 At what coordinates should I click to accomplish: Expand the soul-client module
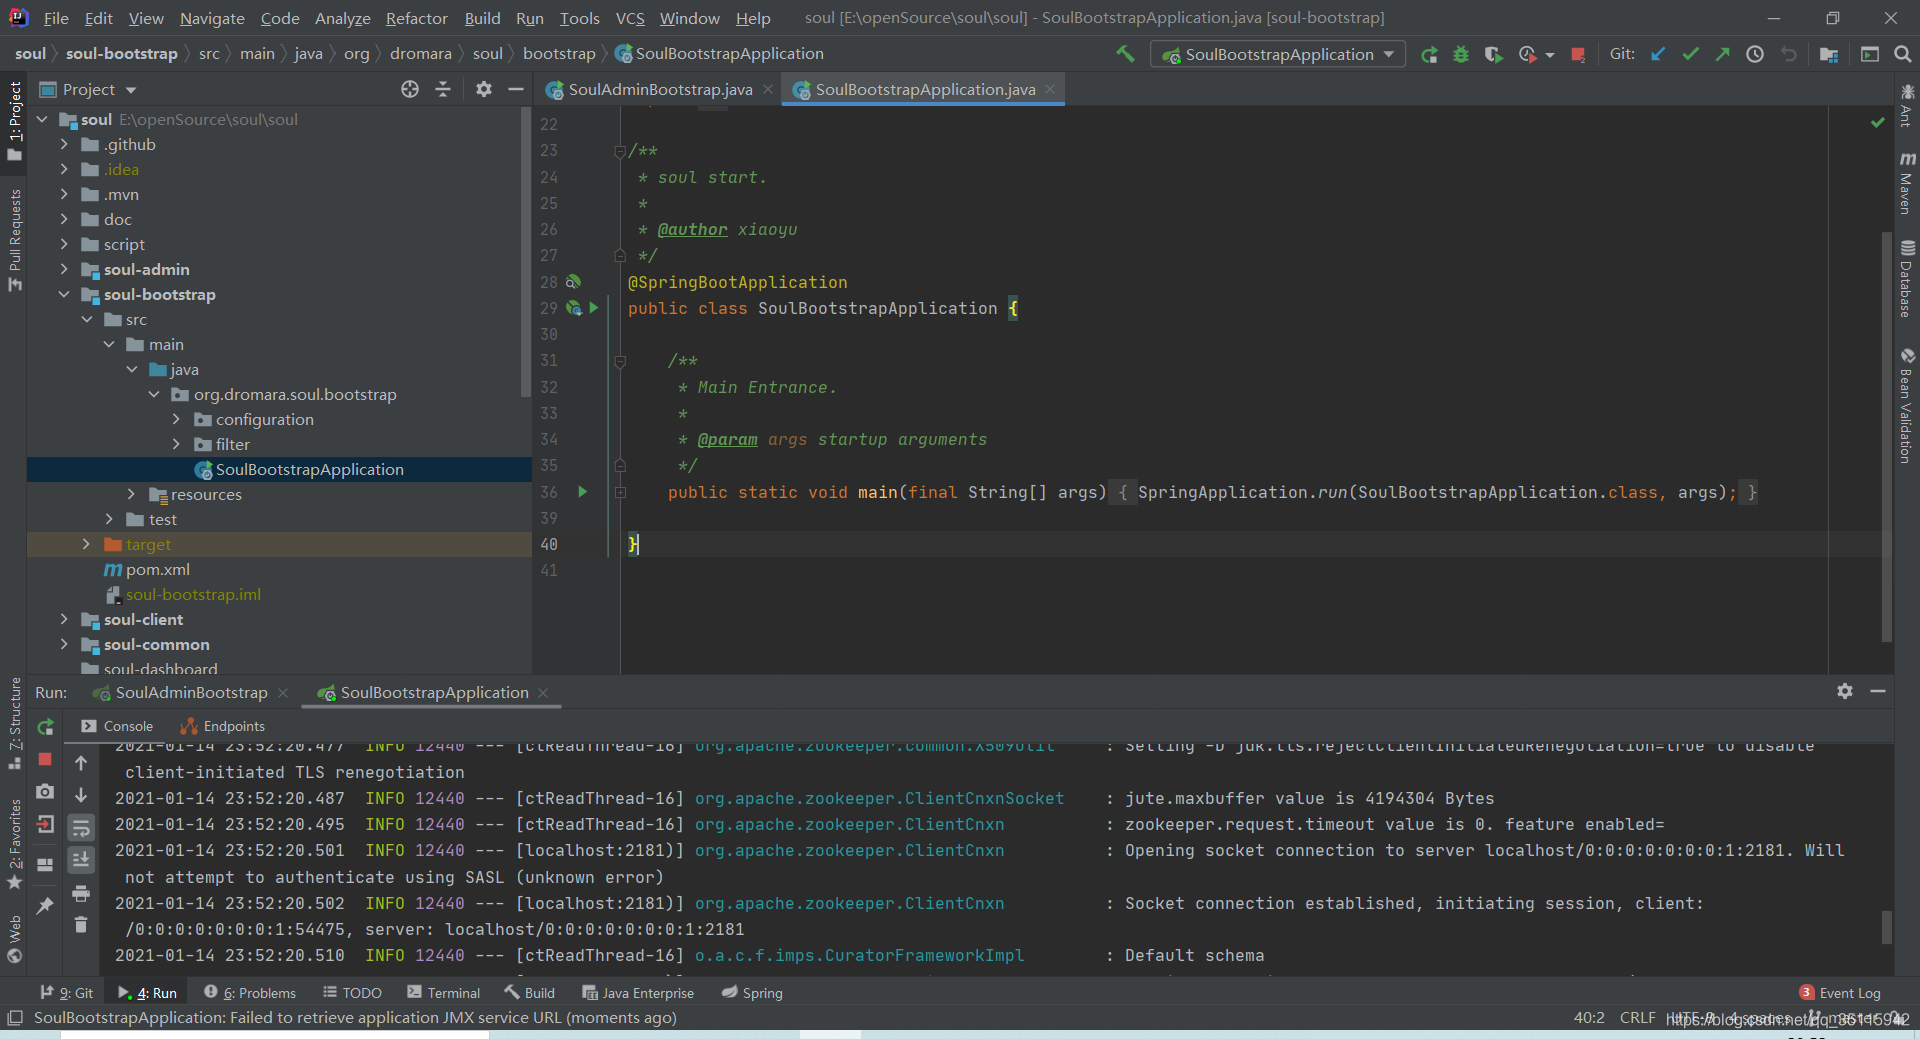pyautogui.click(x=64, y=619)
